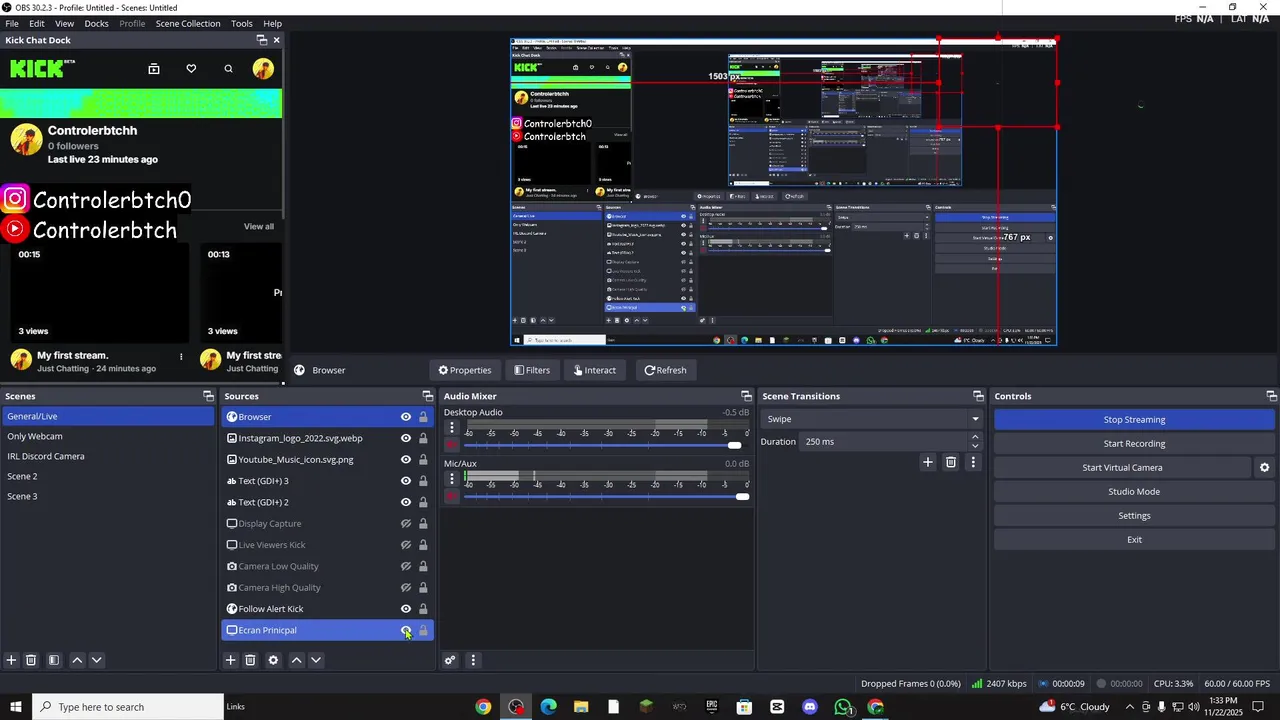Click 'View all' link in Kick dock

[259, 226]
